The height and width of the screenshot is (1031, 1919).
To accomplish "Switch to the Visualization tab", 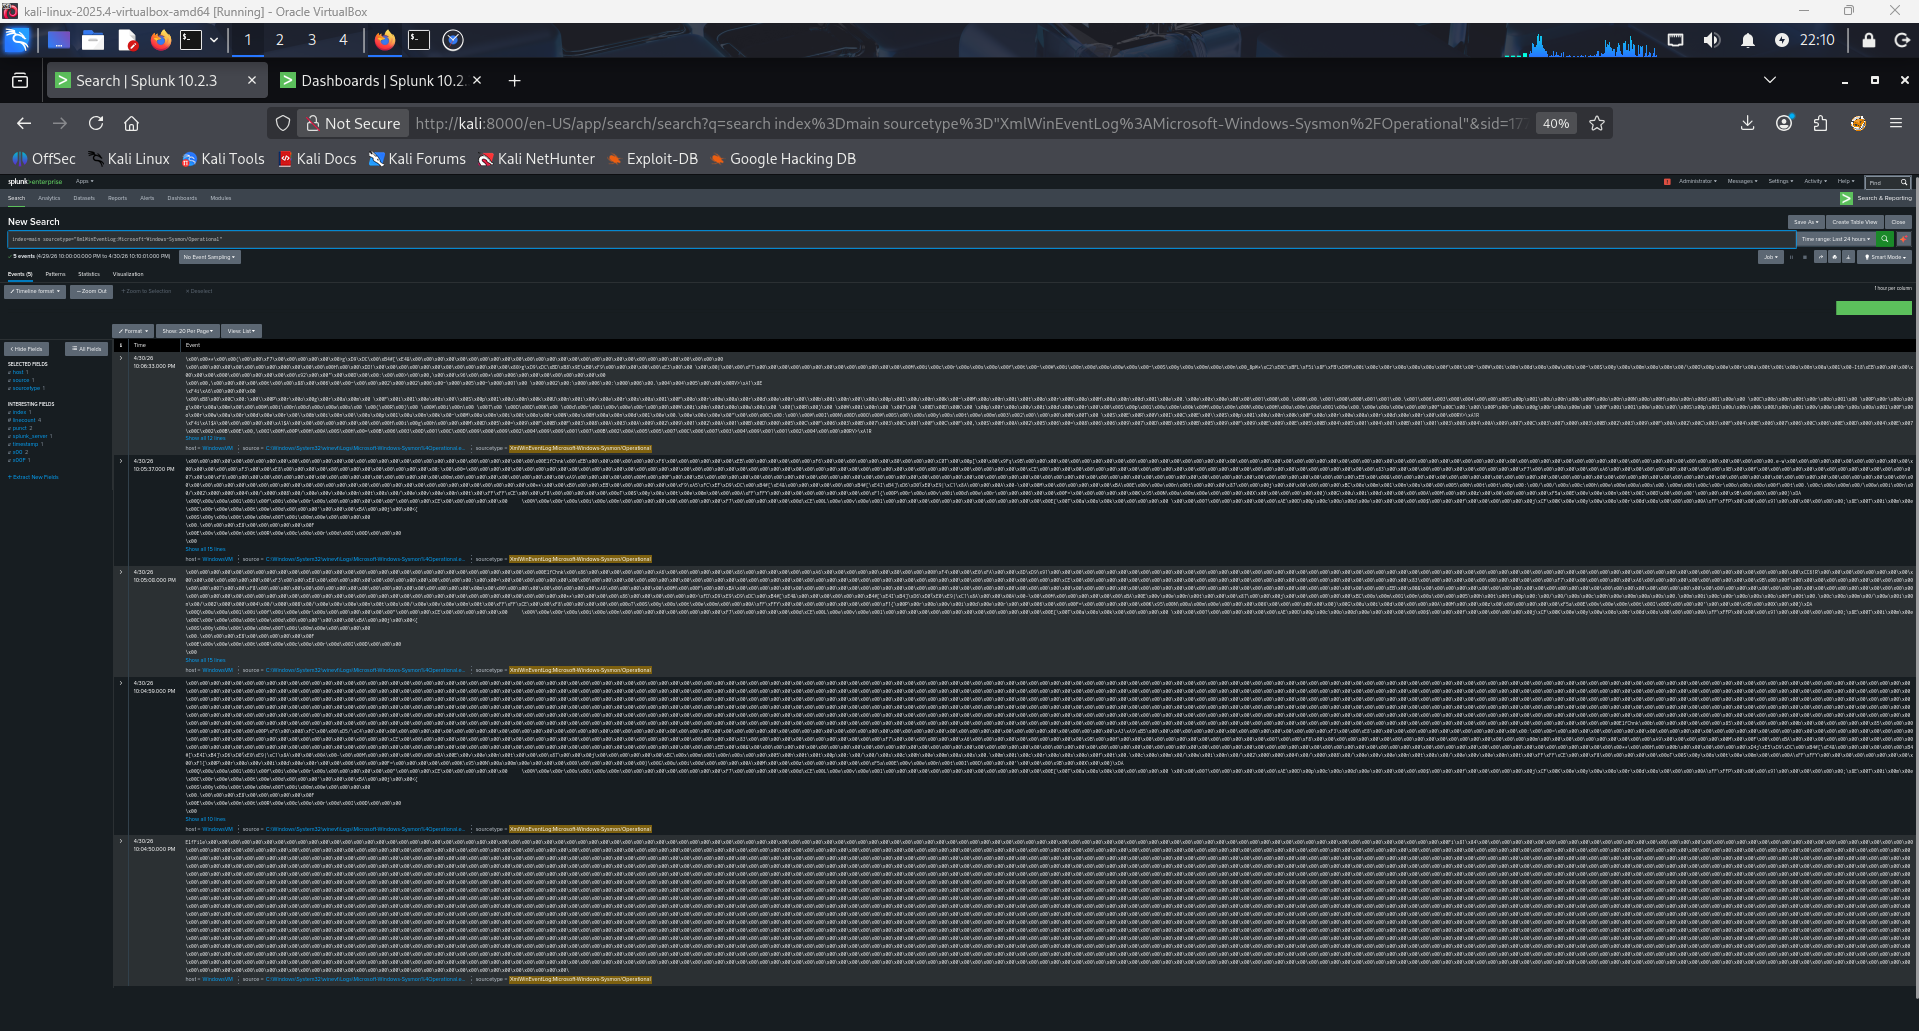I will coord(128,274).
